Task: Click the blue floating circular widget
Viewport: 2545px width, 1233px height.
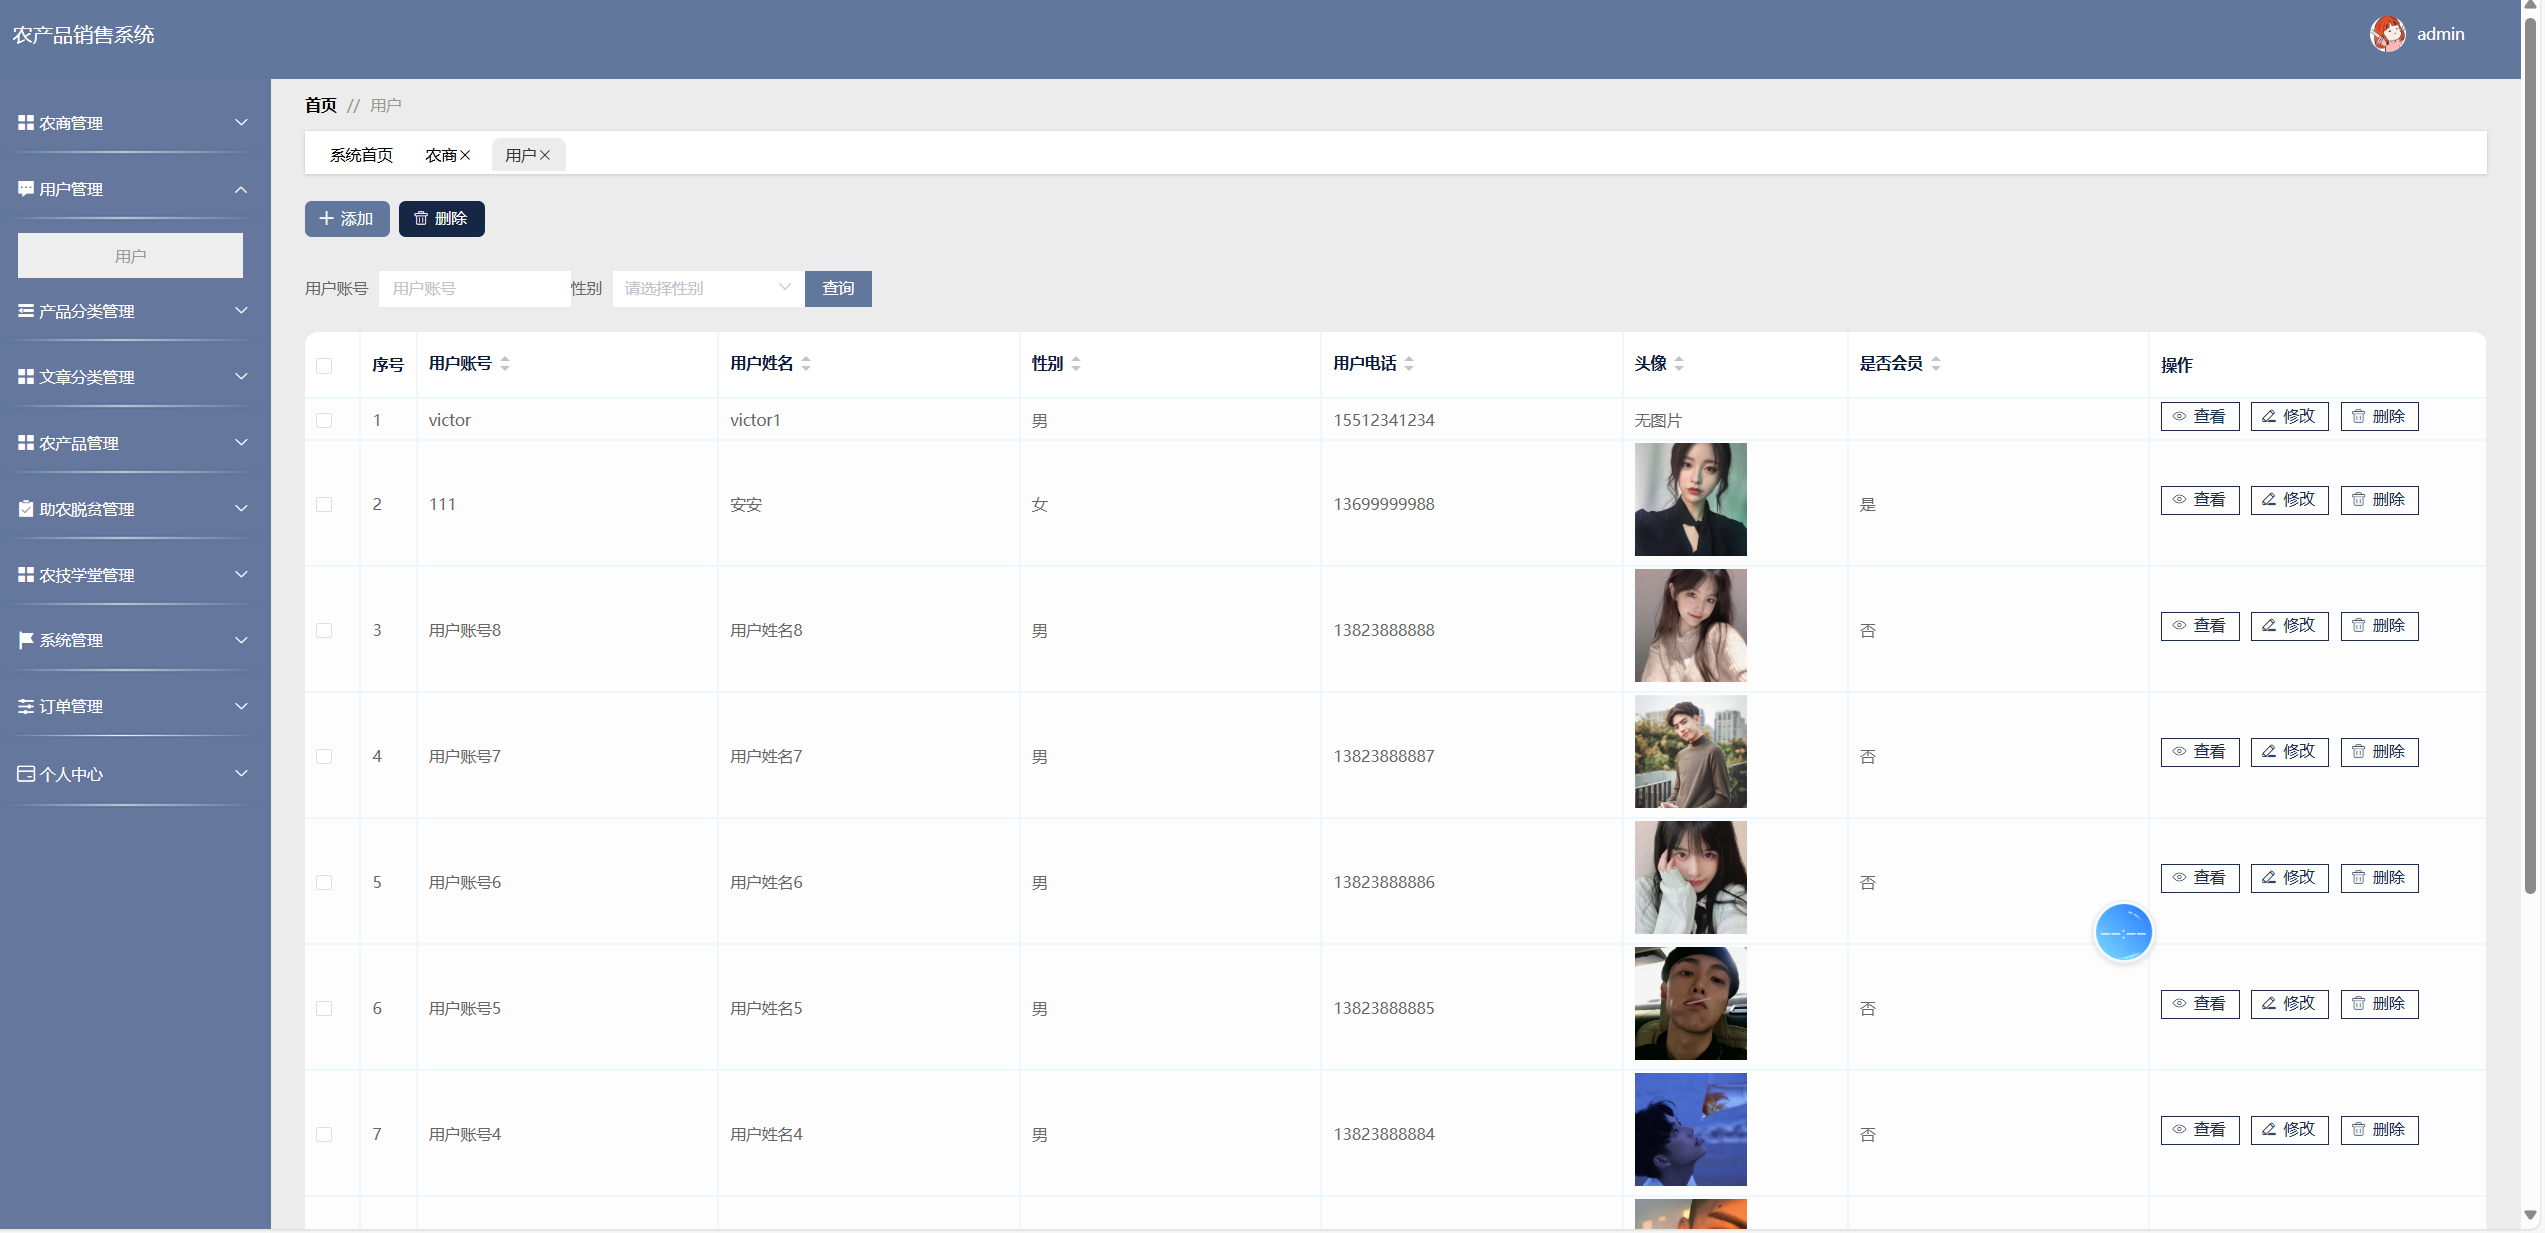Action: coord(2123,932)
